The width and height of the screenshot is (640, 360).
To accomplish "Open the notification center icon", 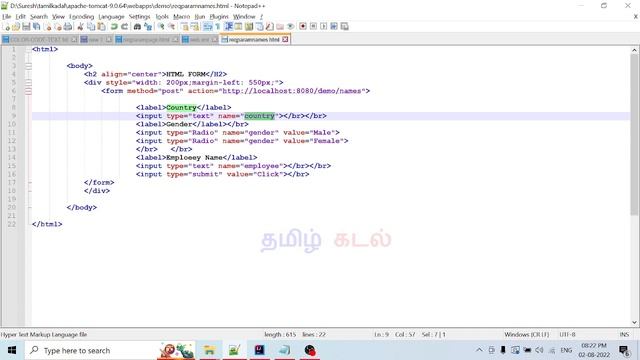I will coord(624,350).
